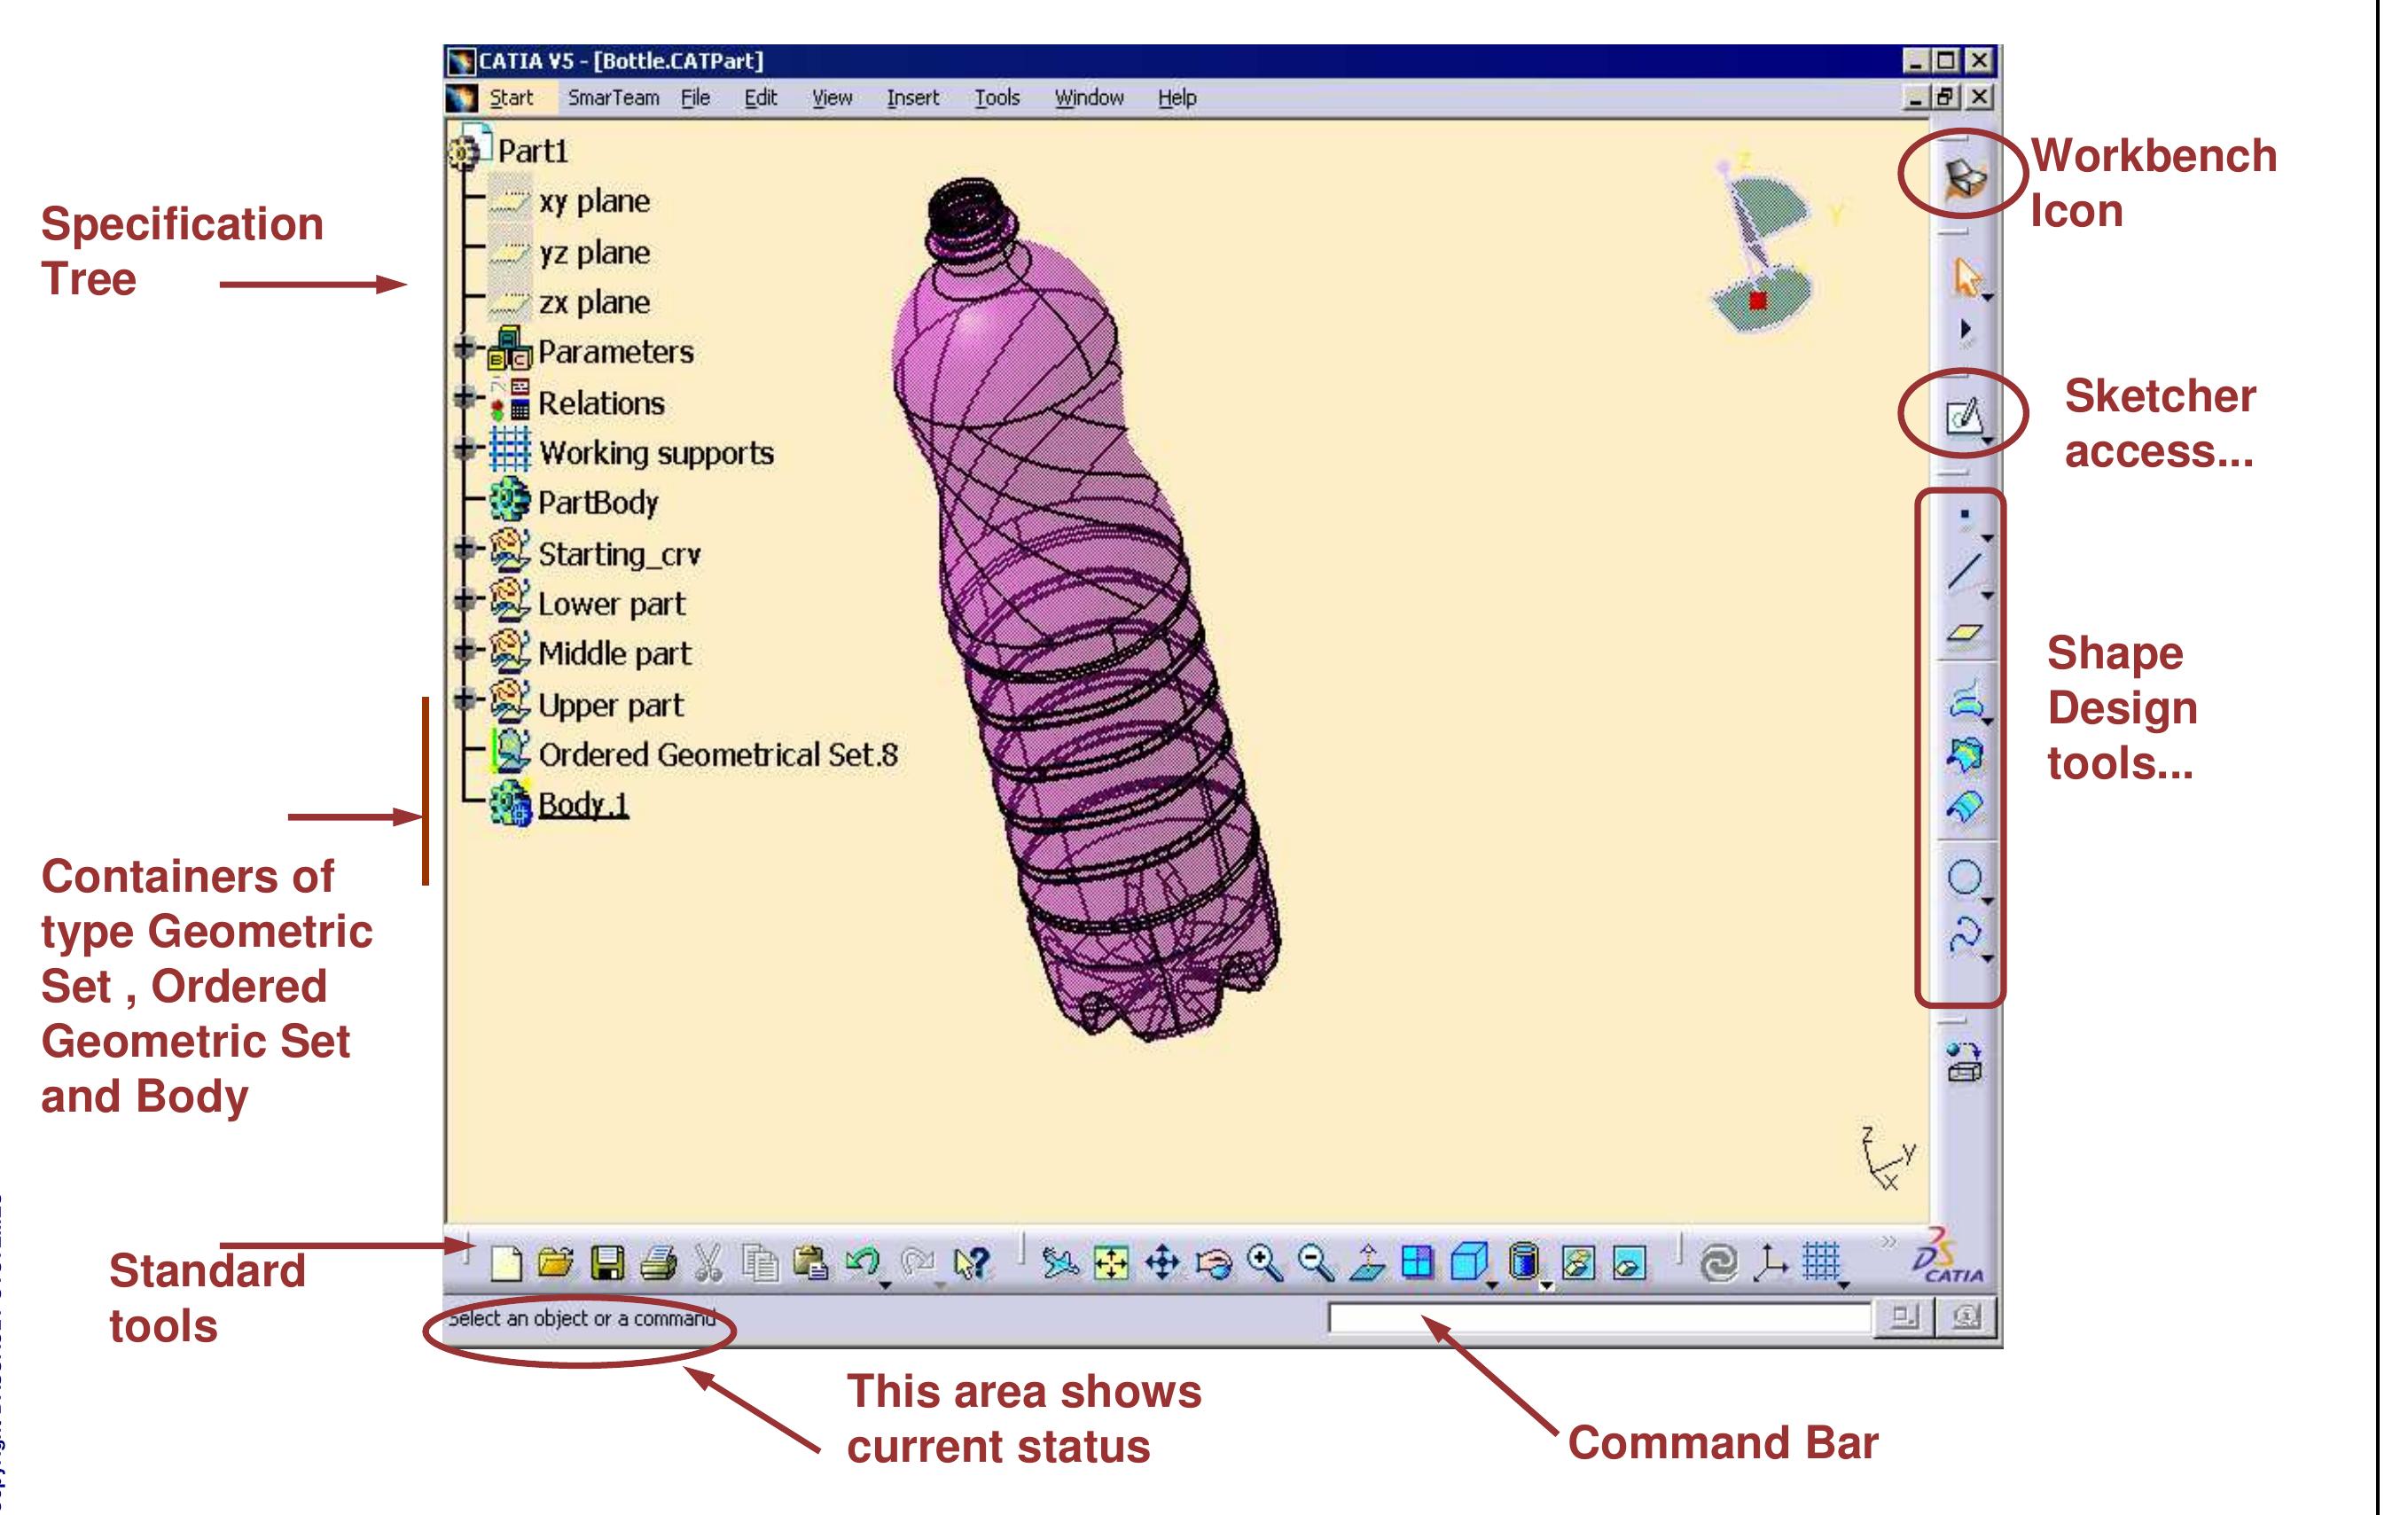Select Body.1 in the specification tree
2408x1515 pixels.
point(583,804)
